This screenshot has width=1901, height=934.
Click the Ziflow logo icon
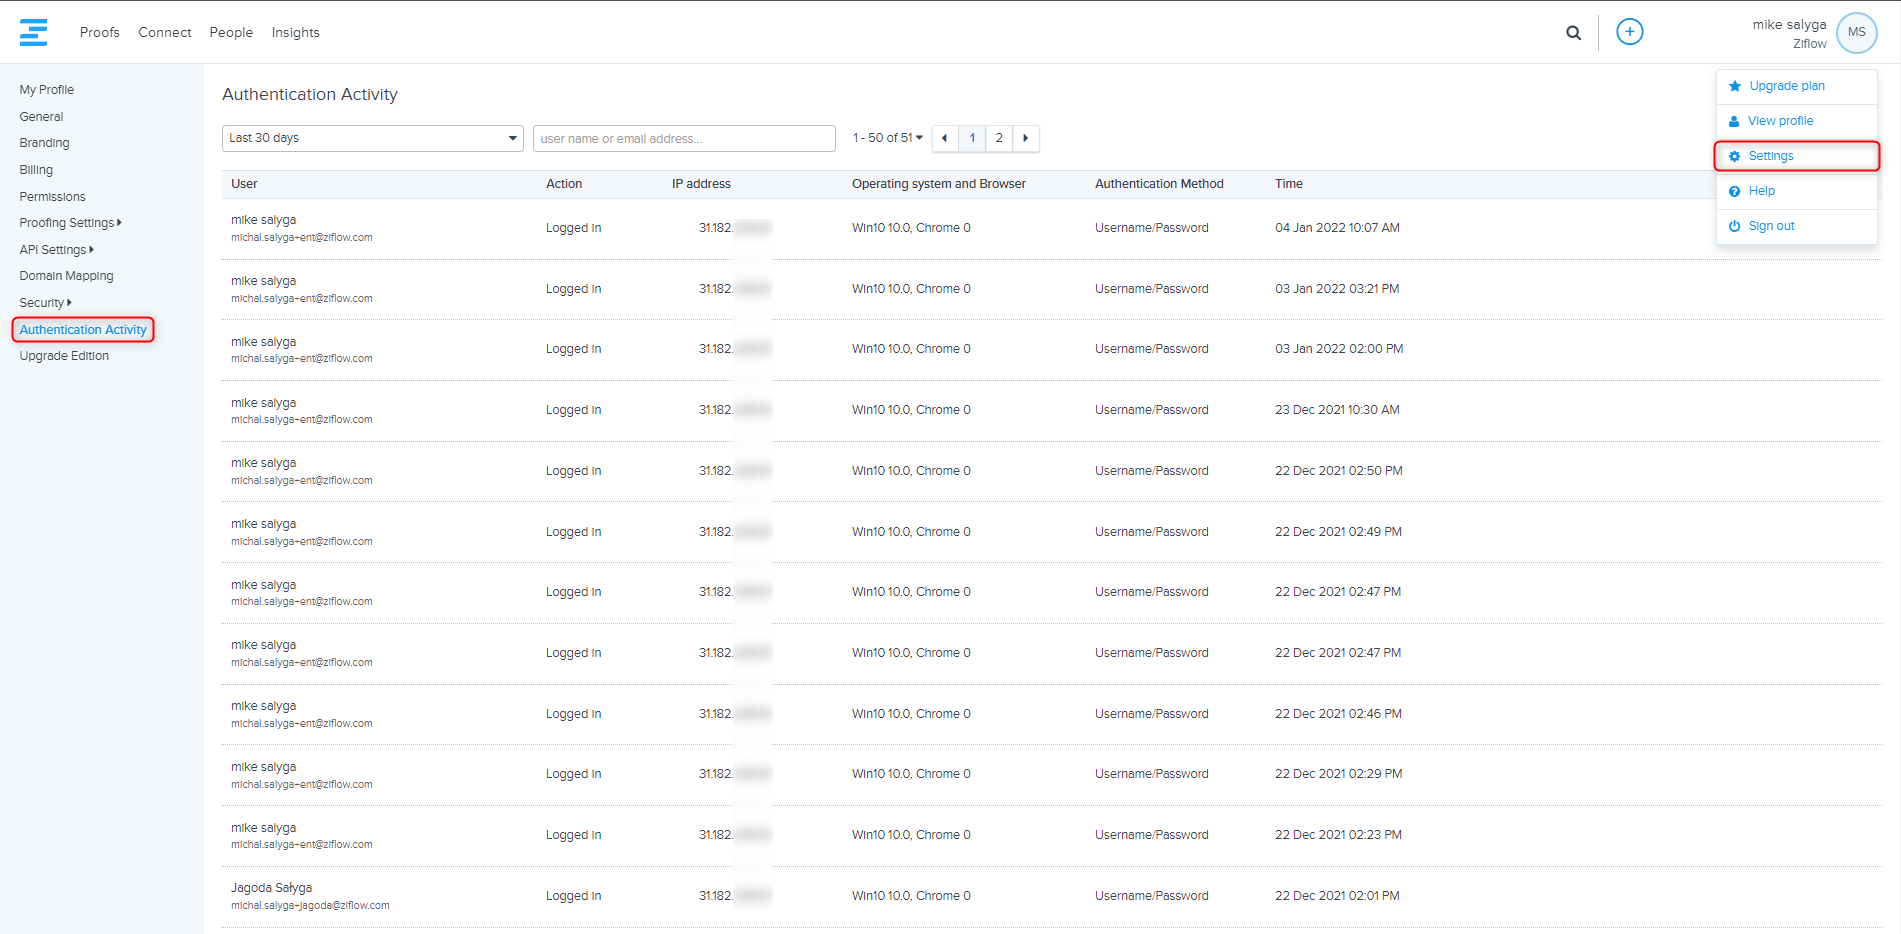click(x=33, y=32)
